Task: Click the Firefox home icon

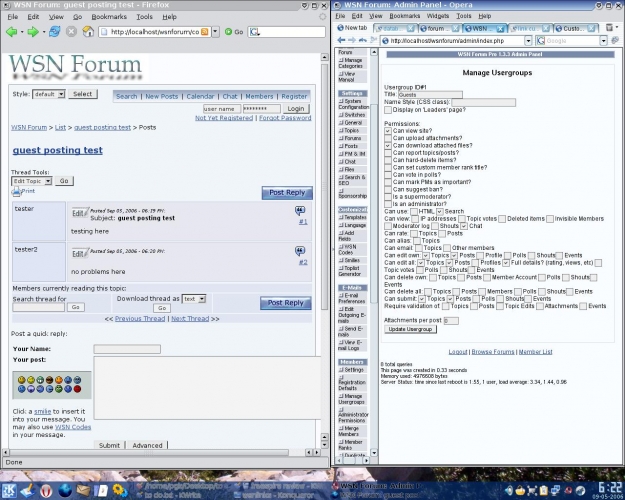Action: tap(87, 32)
